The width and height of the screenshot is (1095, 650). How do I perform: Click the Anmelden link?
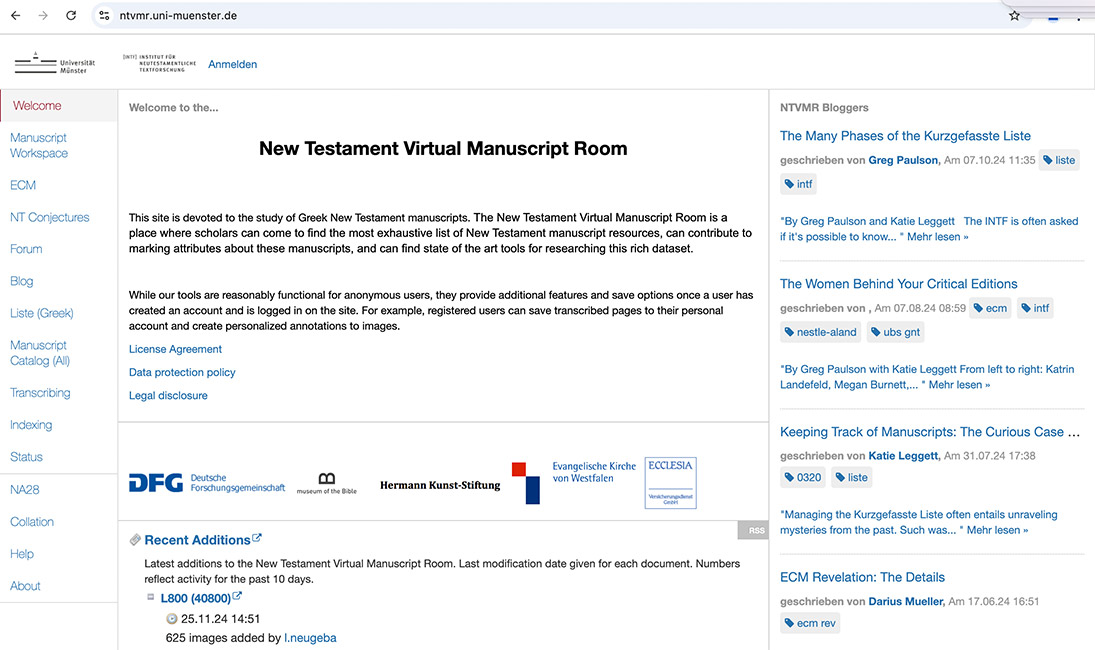(x=232, y=63)
